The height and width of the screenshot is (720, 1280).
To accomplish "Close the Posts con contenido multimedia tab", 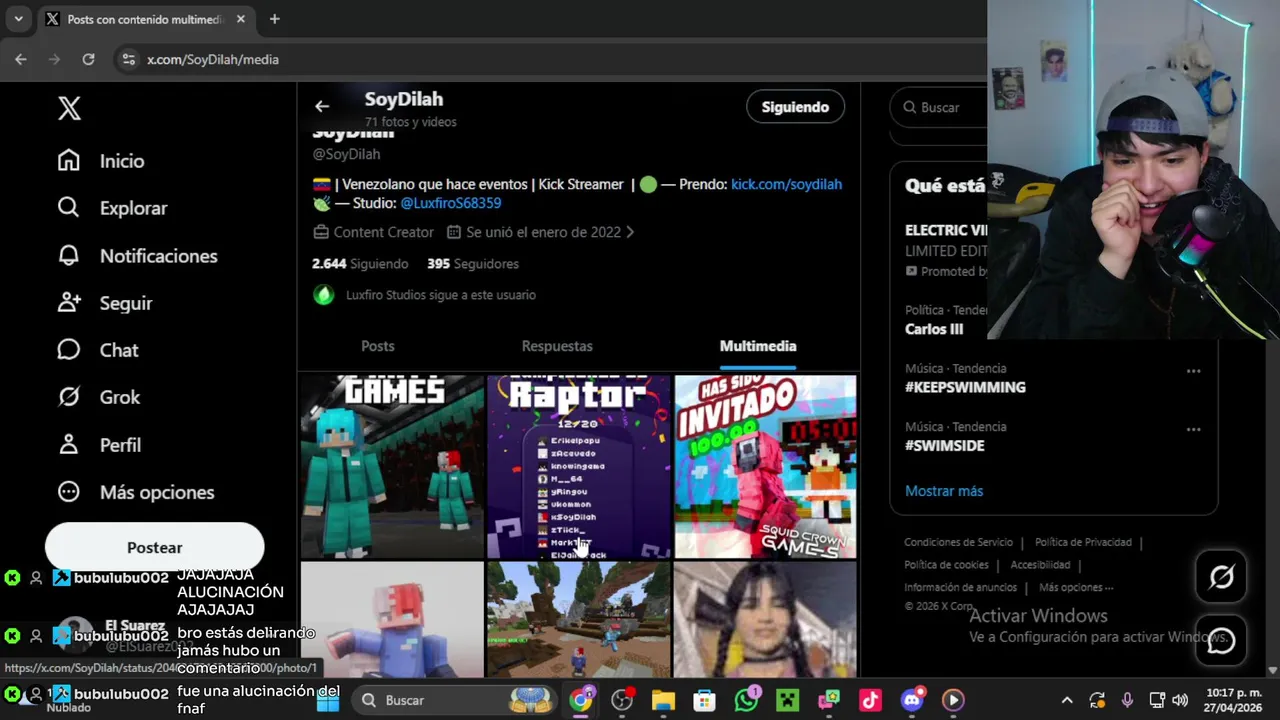I will coord(240,19).
